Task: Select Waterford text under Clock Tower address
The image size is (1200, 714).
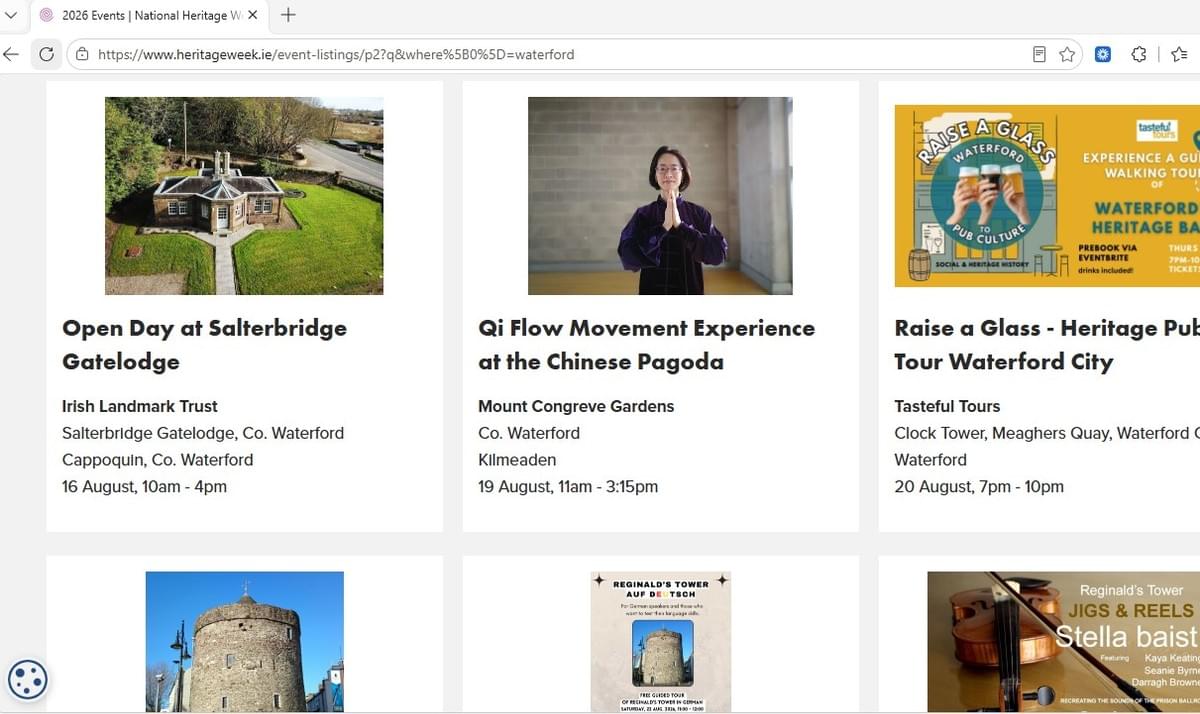Action: 930,460
